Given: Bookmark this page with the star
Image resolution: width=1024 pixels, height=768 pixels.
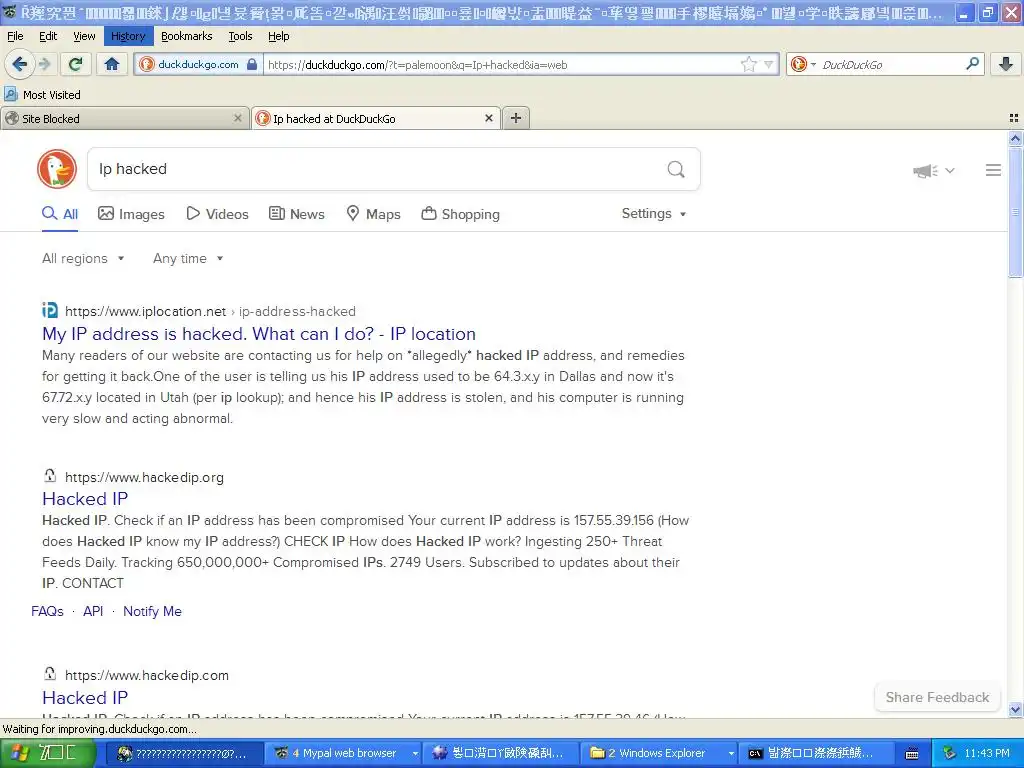Looking at the screenshot, I should click(748, 64).
